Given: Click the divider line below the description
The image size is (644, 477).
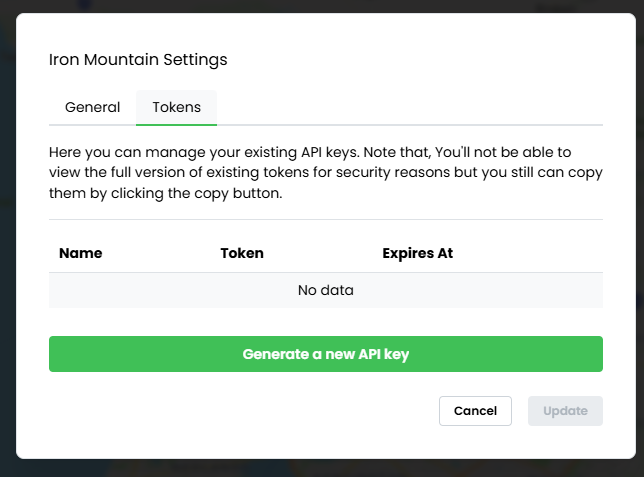Looking at the screenshot, I should tap(325, 219).
